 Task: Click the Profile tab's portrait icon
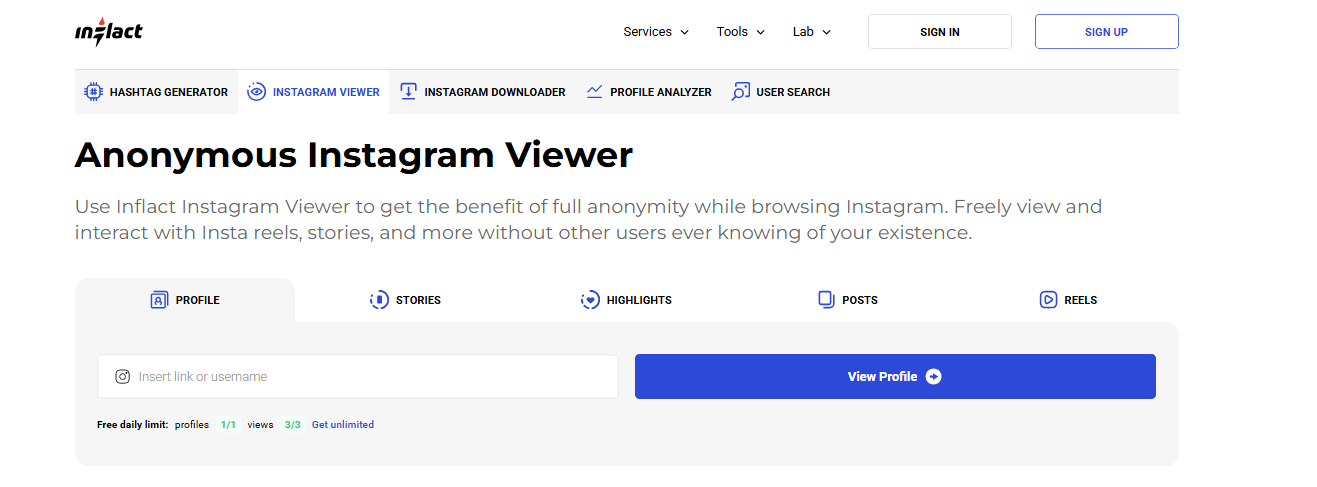coord(159,300)
